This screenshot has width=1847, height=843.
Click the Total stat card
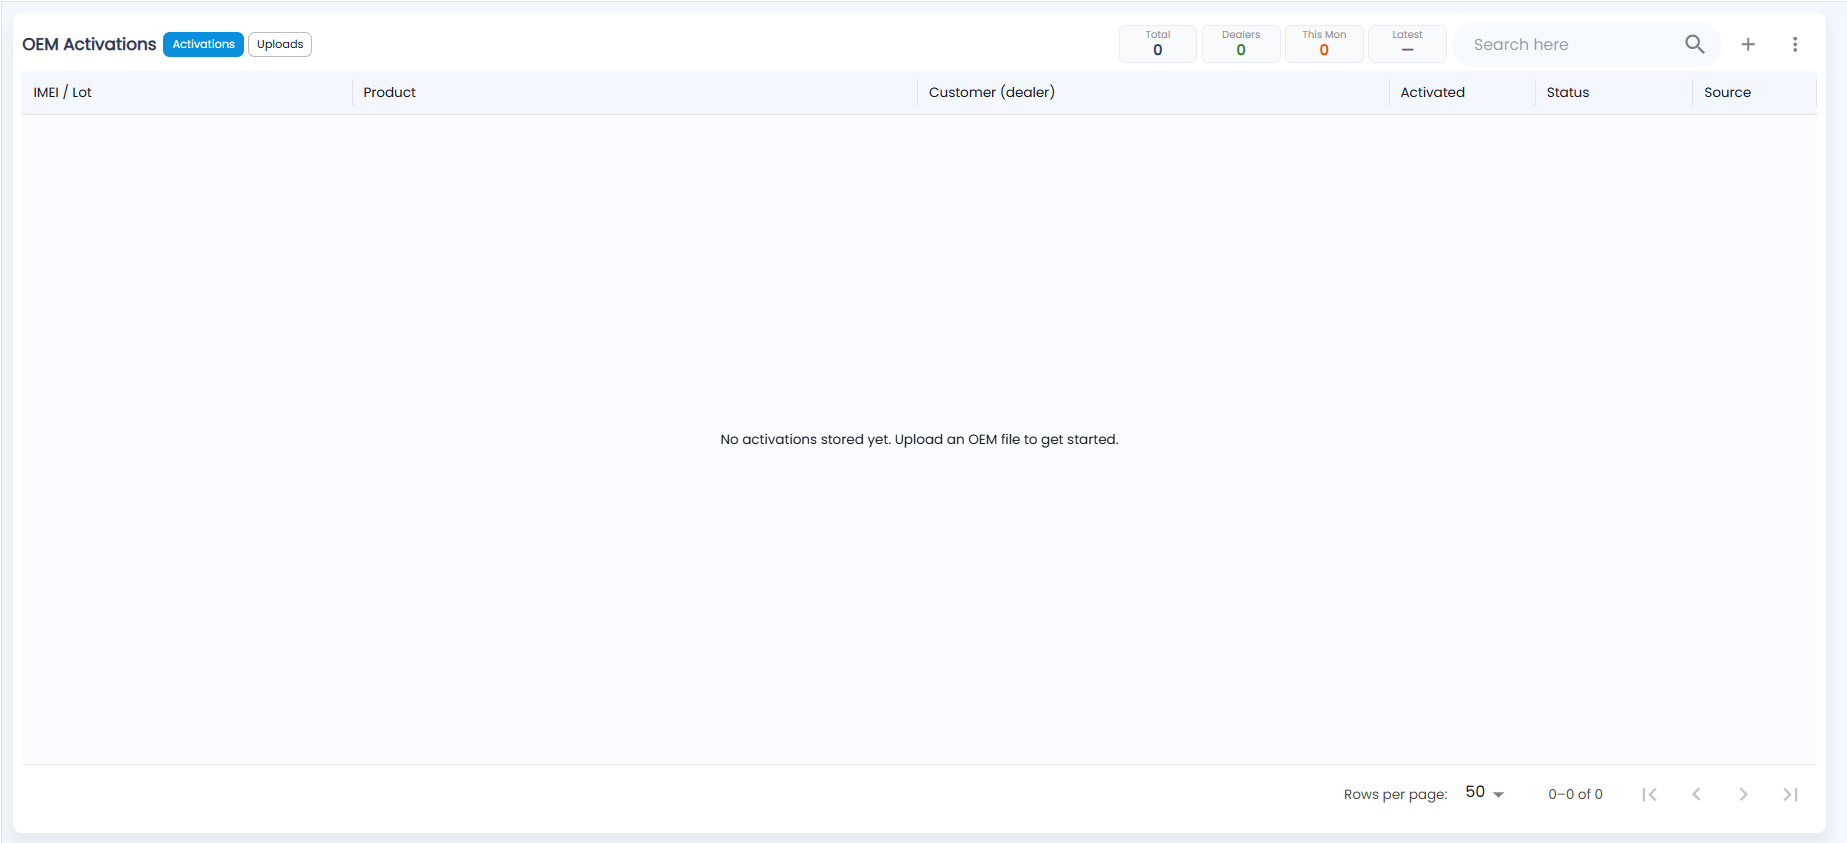pos(1158,44)
